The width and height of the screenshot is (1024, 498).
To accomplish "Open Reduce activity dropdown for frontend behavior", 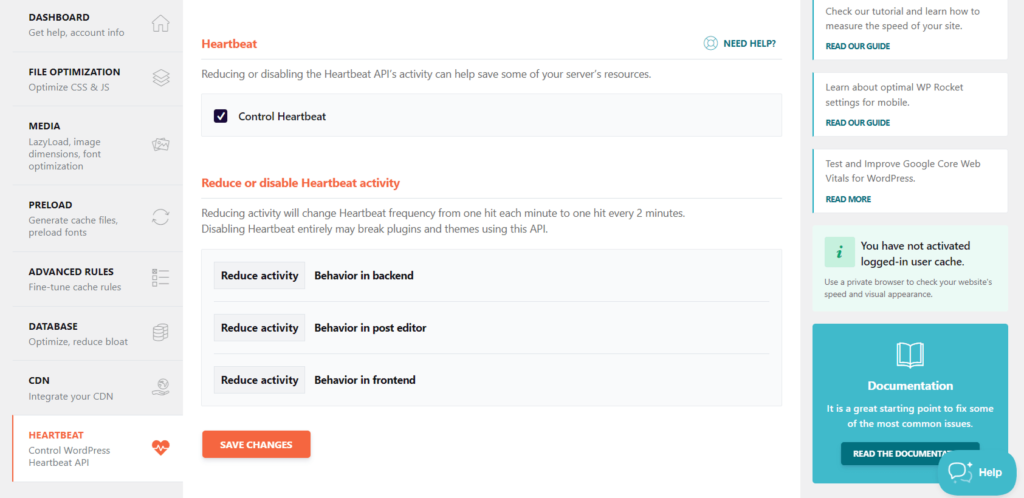I will point(259,380).
